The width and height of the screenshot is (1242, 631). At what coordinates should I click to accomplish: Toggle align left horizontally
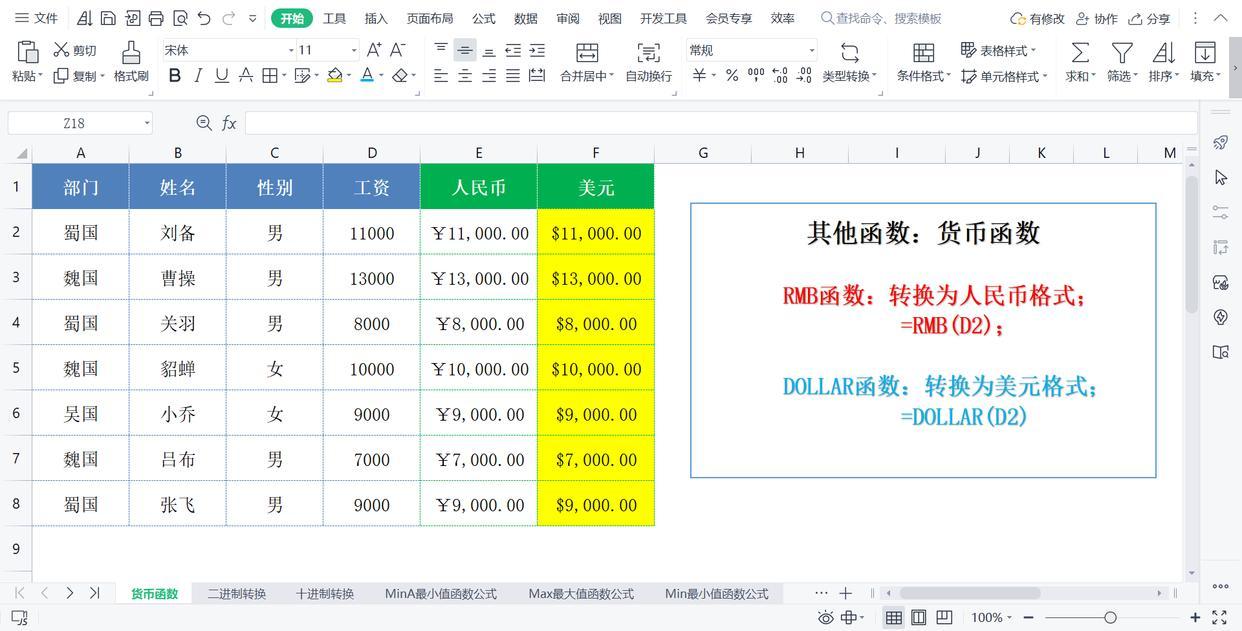pyautogui.click(x=441, y=75)
